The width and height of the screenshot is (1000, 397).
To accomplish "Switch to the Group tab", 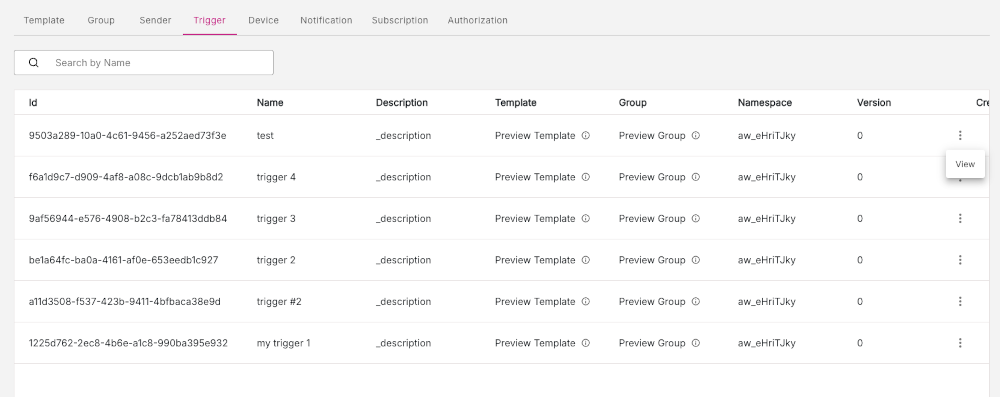I will click(101, 20).
